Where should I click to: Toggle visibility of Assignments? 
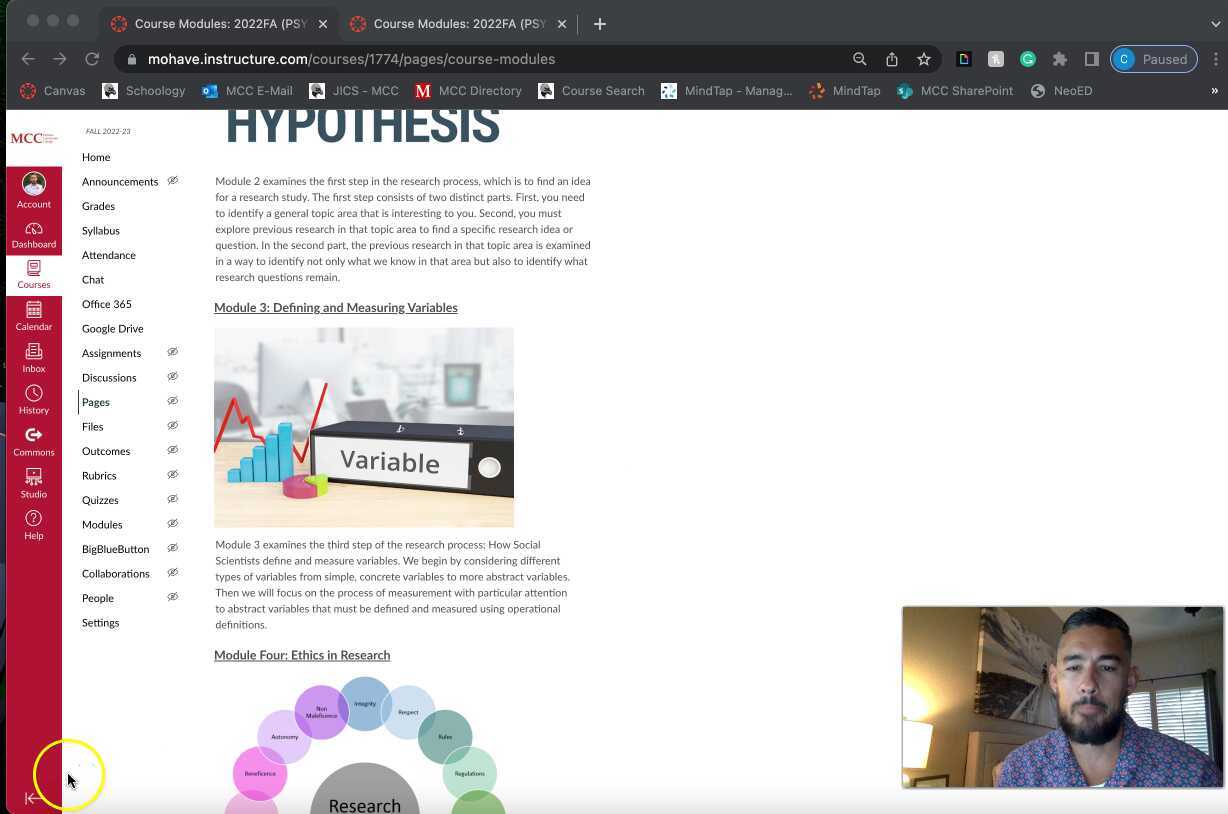click(172, 352)
